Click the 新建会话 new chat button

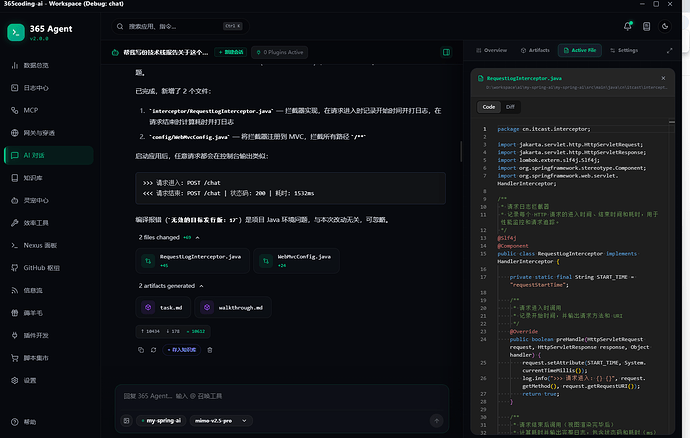click(x=231, y=52)
